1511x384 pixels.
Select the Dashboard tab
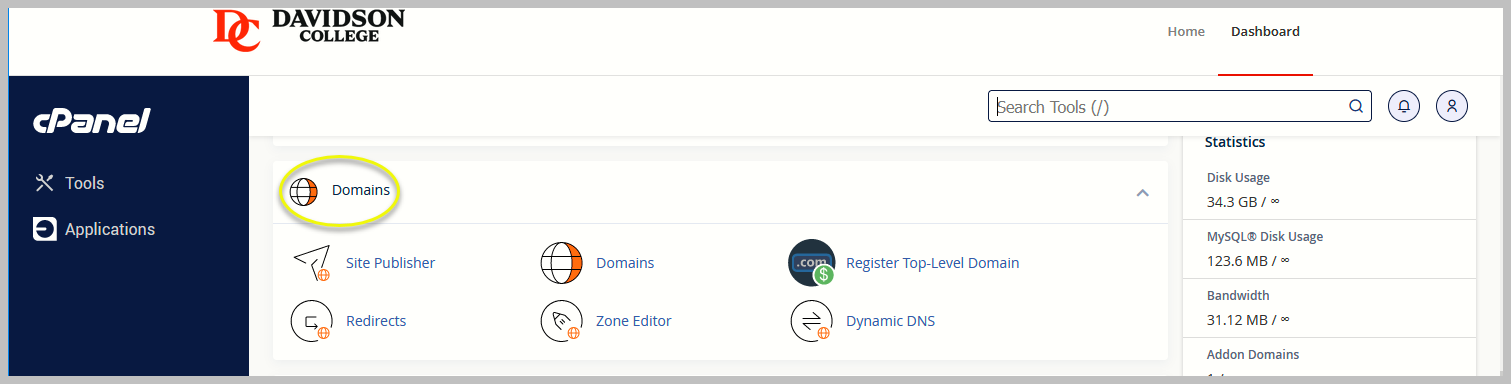click(x=1265, y=31)
